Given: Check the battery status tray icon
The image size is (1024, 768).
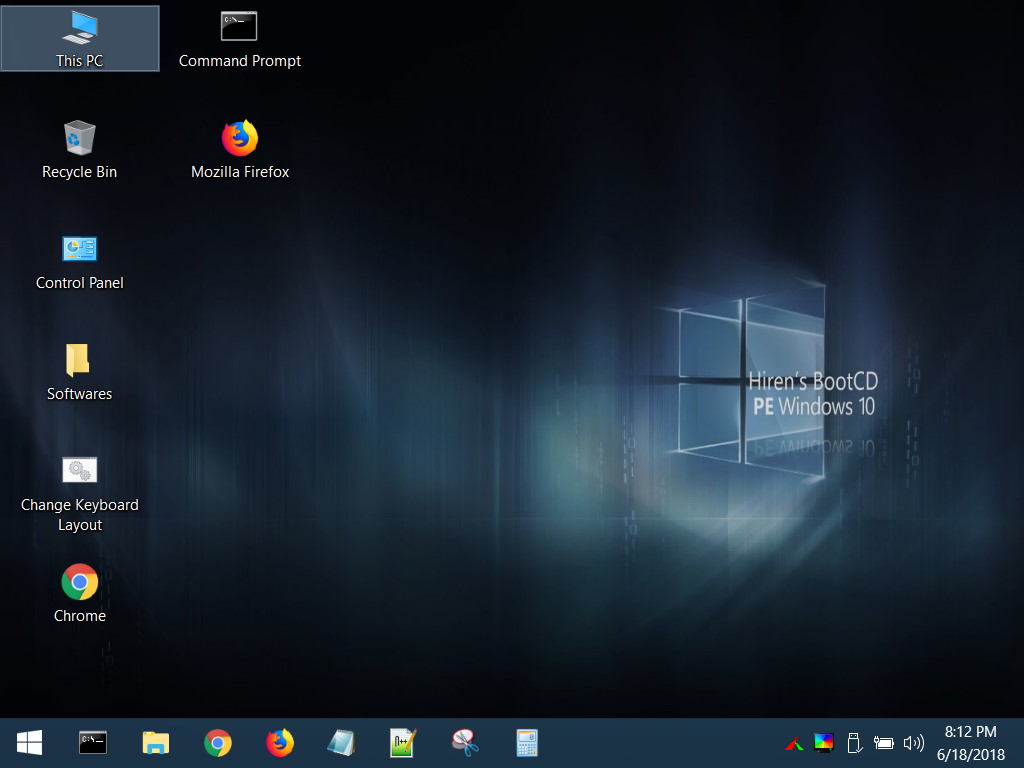Looking at the screenshot, I should [884, 743].
